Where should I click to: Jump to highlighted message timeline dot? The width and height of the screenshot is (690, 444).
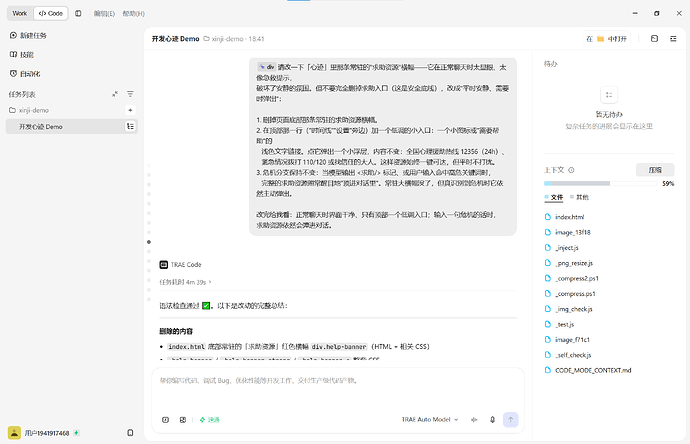click(x=149, y=242)
